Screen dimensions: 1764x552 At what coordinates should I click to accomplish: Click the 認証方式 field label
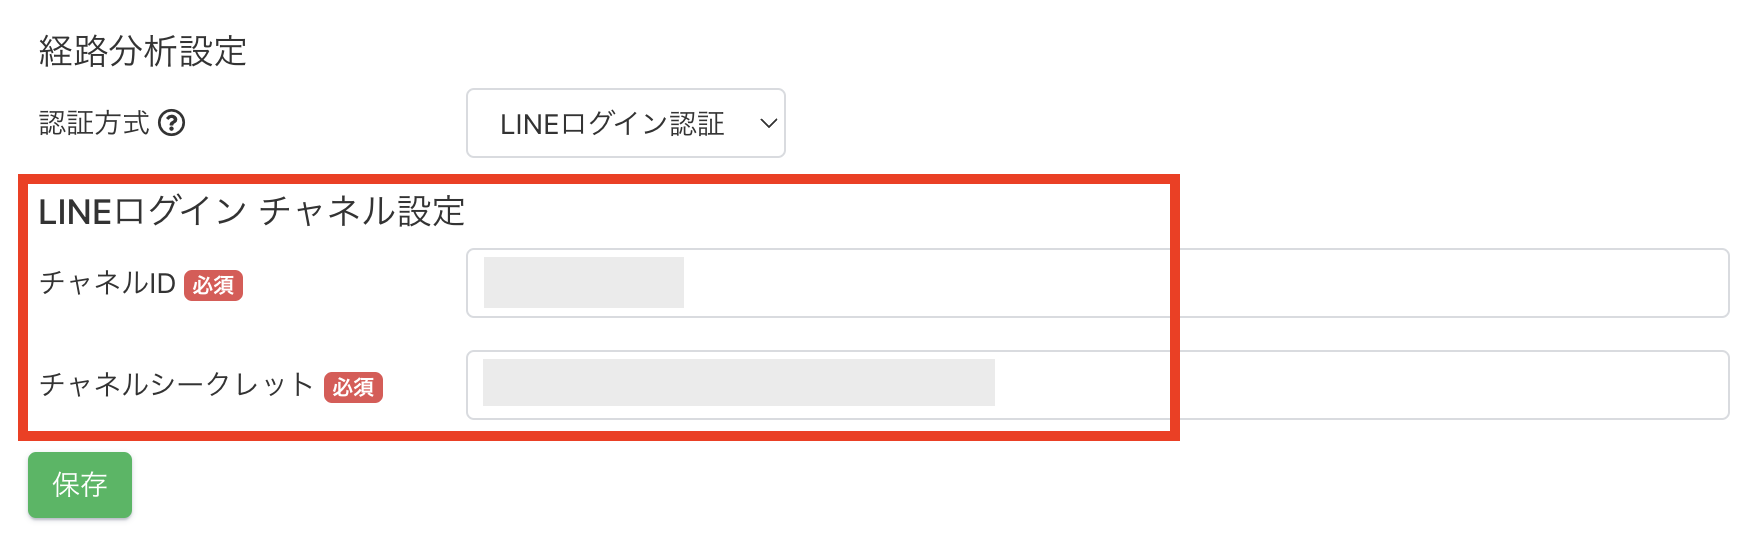point(94,123)
